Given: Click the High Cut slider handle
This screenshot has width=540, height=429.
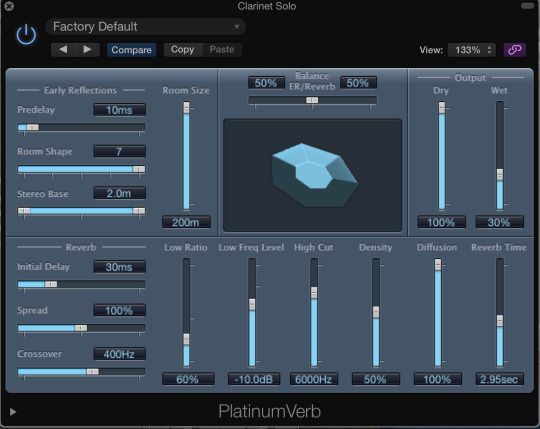Looking at the screenshot, I should [314, 293].
